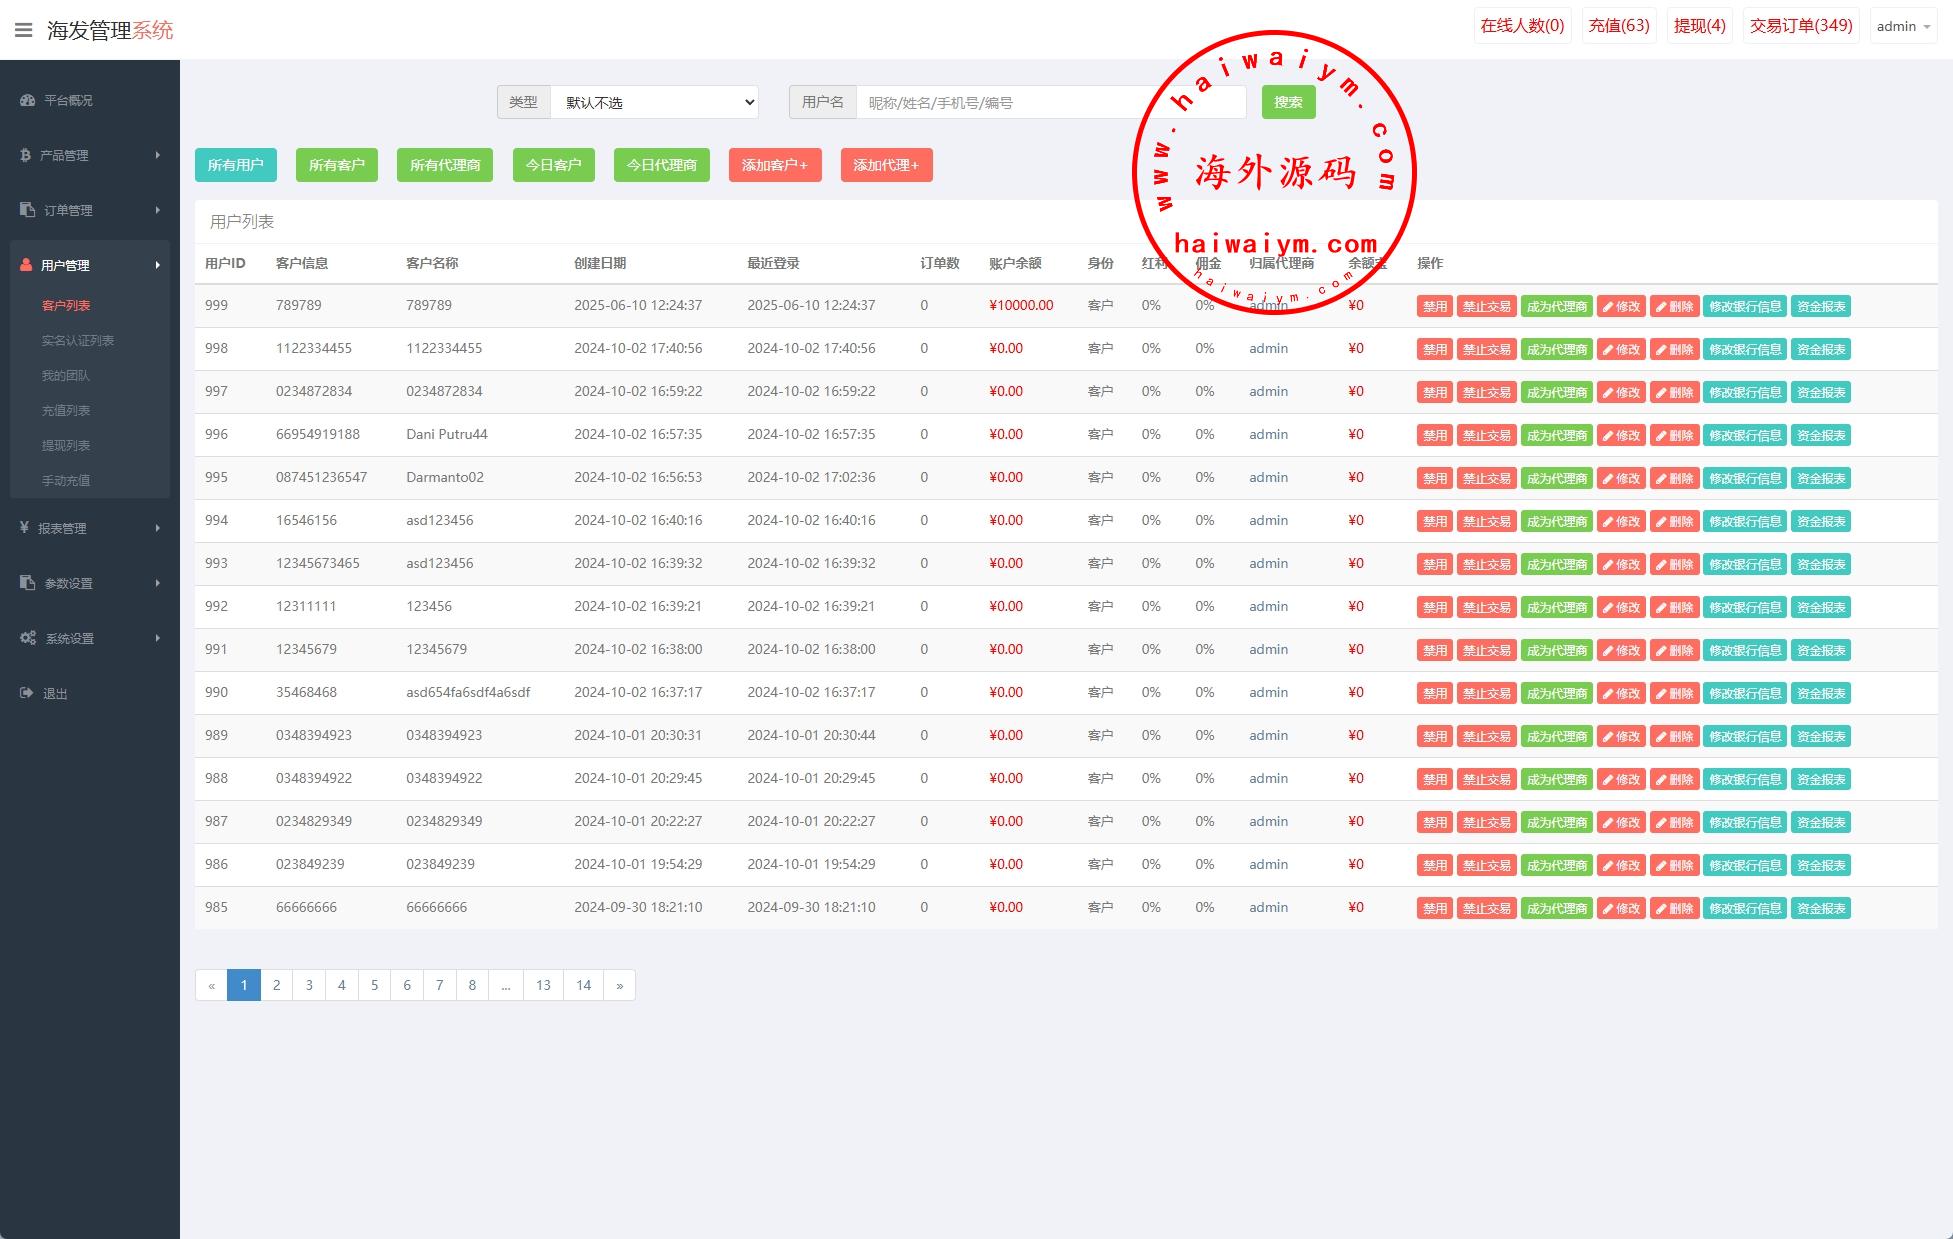
Task: Click 删除 button for user 998
Action: [x=1674, y=350]
